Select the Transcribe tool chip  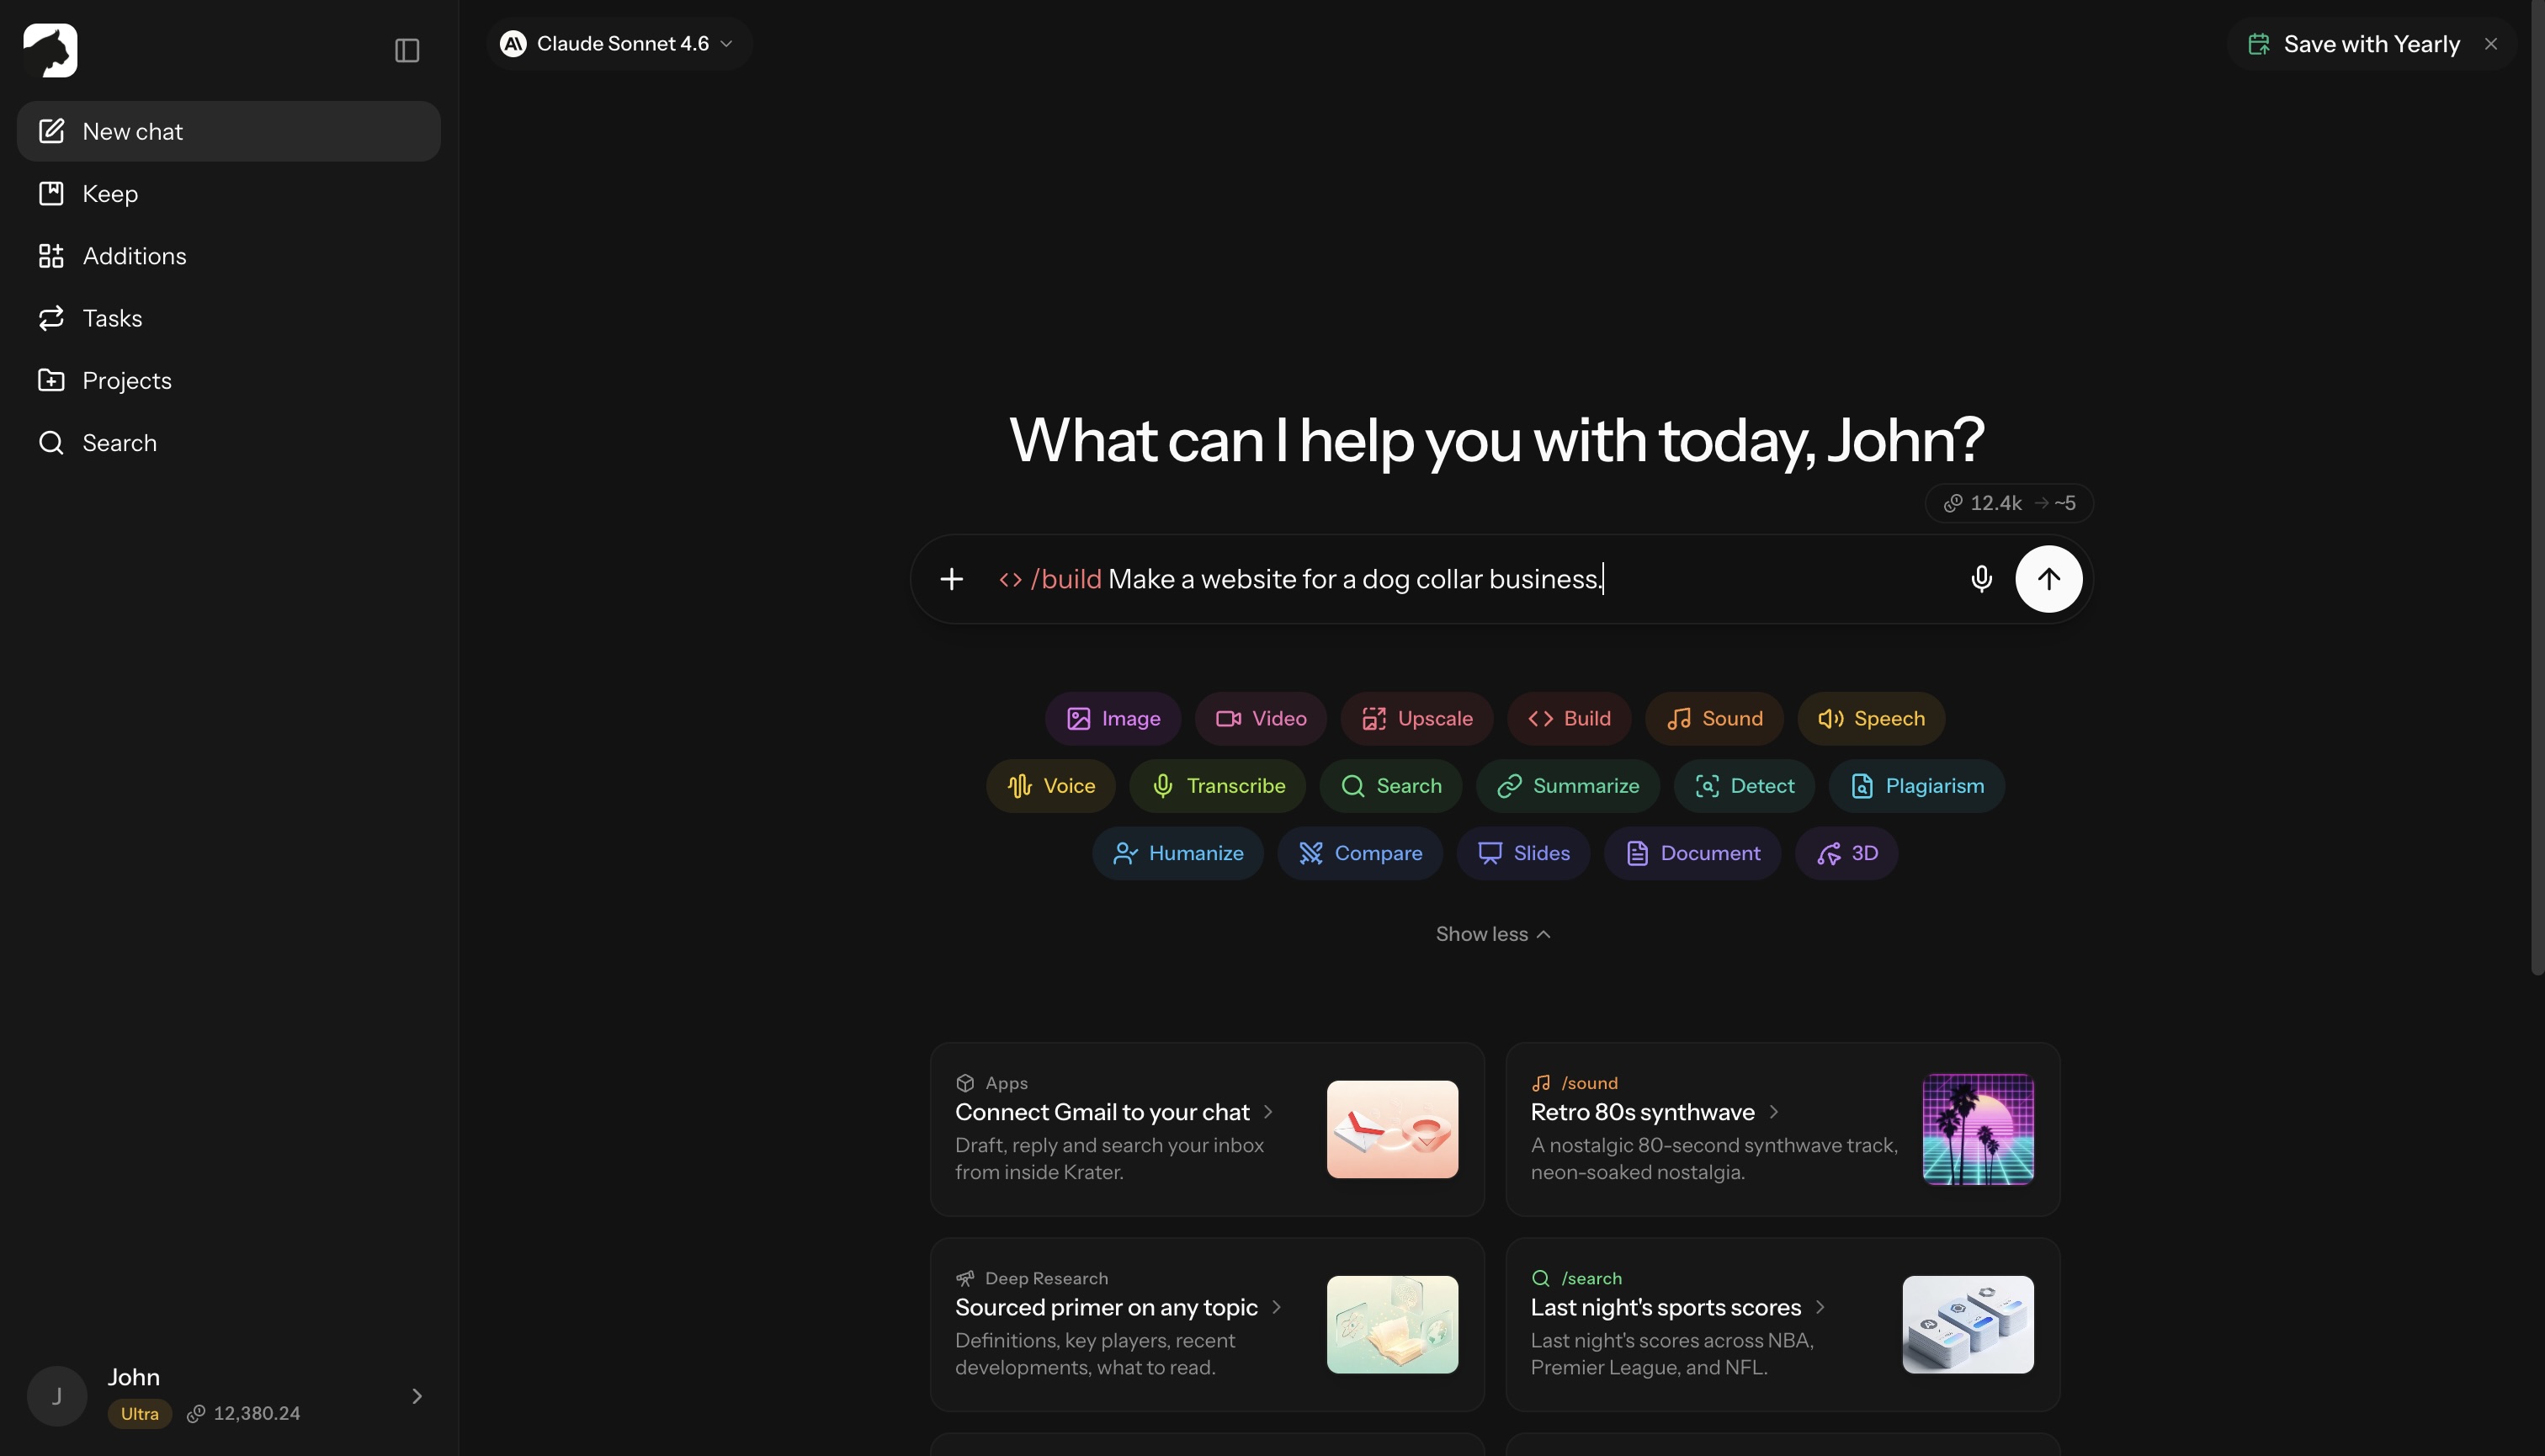[1217, 786]
